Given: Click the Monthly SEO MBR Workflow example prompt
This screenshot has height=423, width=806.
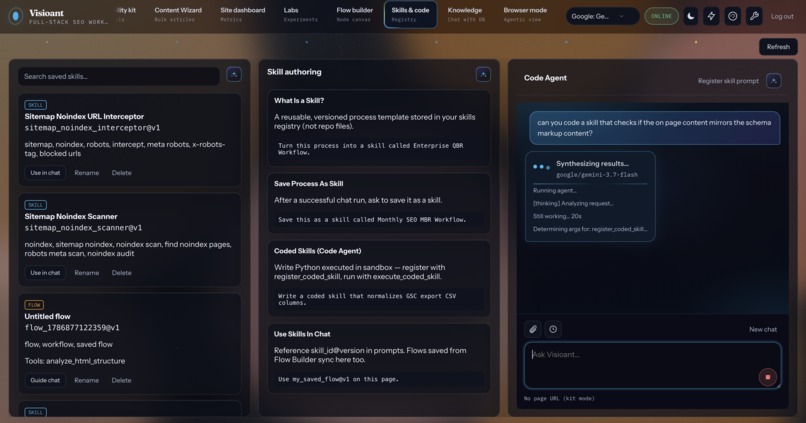Looking at the screenshot, I should (379, 219).
